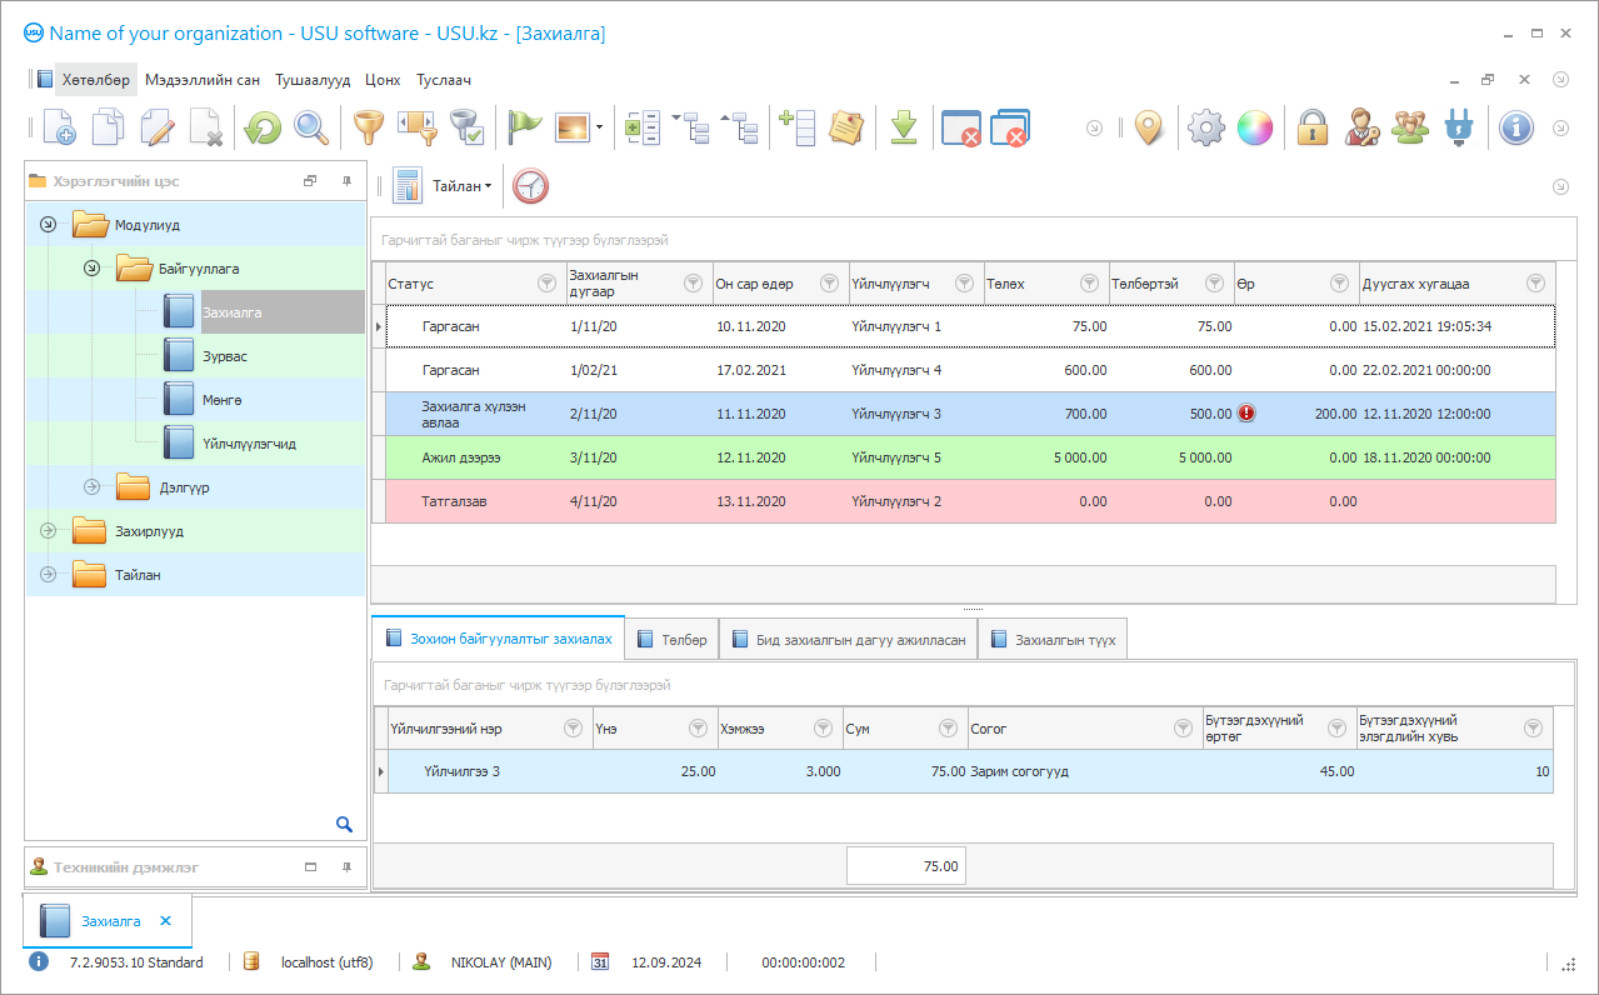
Task: Click the green download export arrow icon
Action: coord(904,128)
